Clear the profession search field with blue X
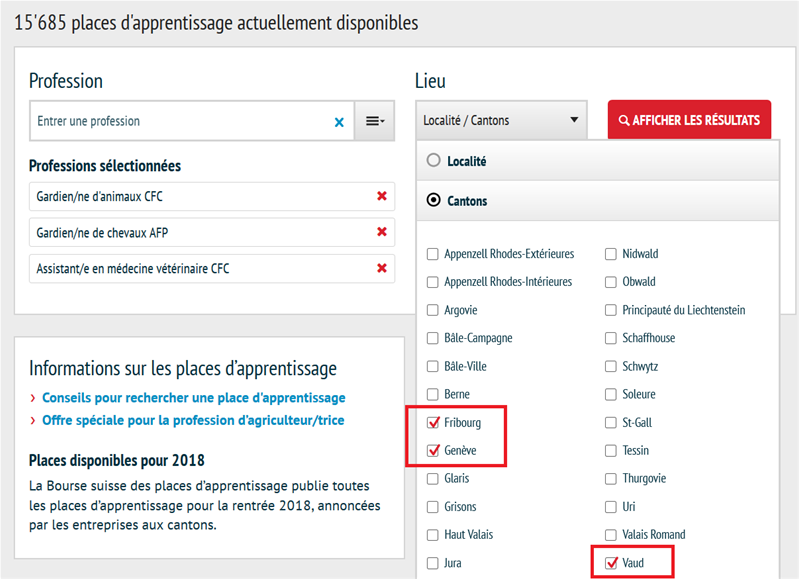799x579 pixels. [x=339, y=122]
